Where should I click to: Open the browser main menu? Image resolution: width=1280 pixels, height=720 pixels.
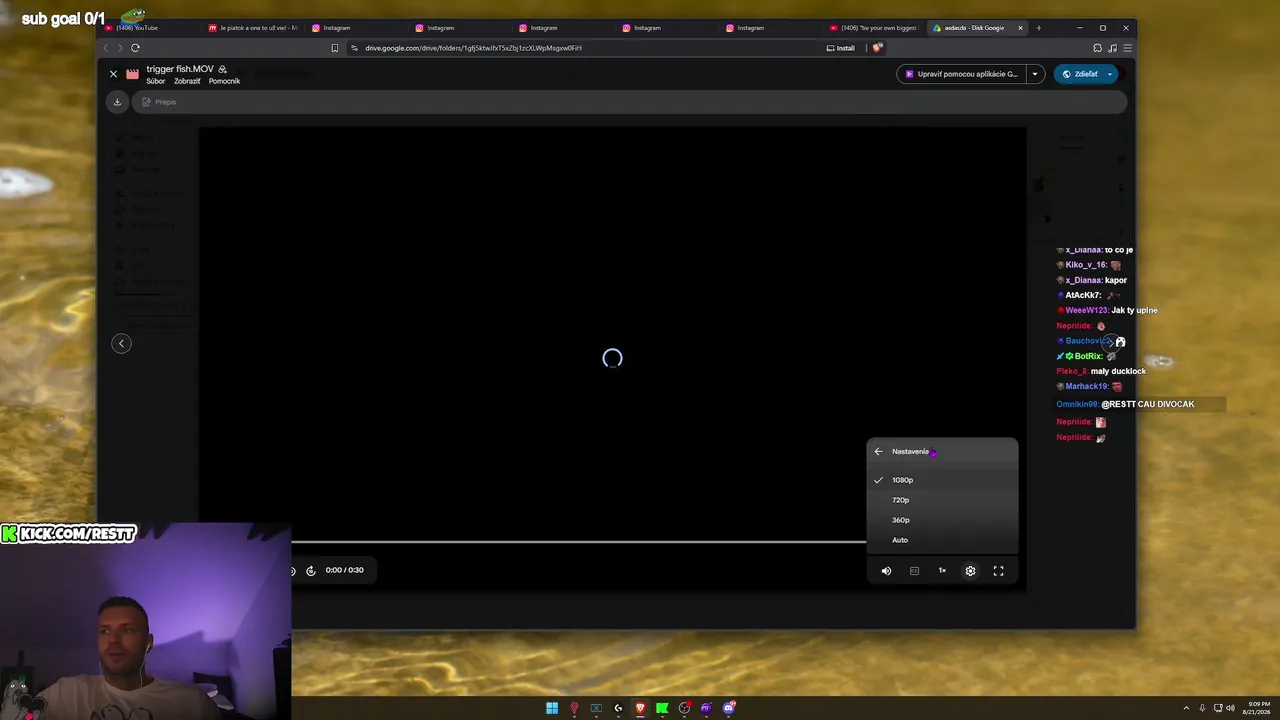coord(1127,48)
